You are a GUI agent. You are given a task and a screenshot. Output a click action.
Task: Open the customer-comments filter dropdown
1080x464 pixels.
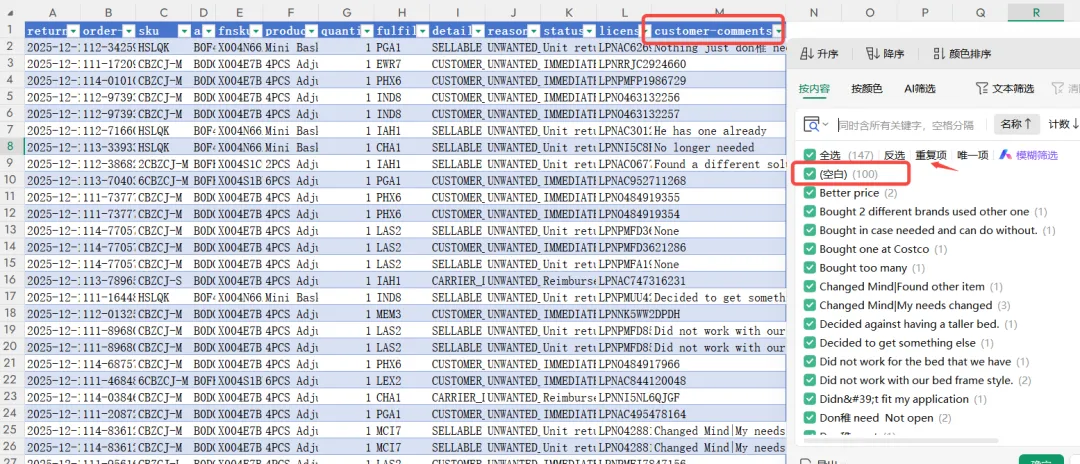point(779,32)
